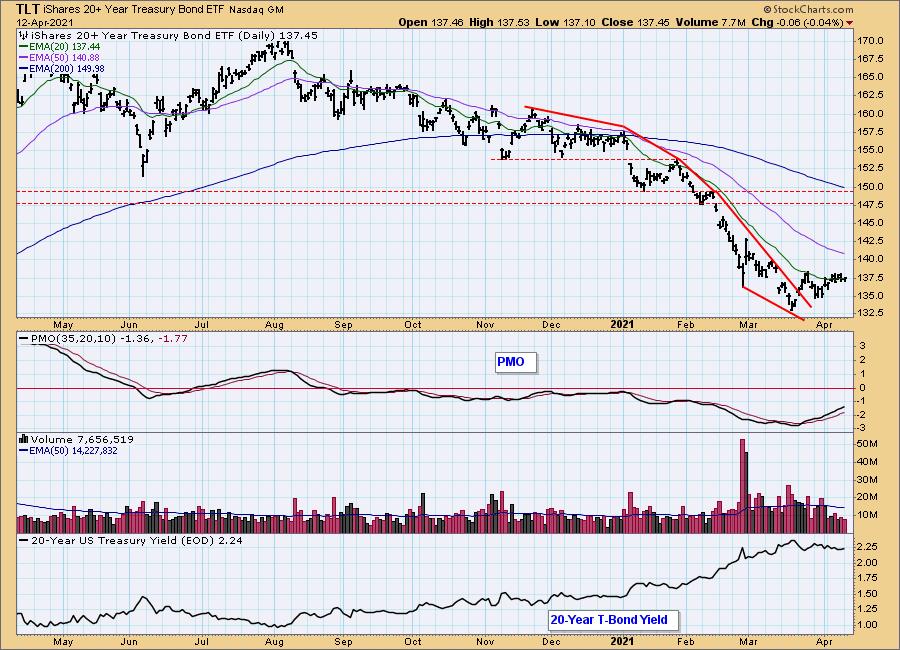Click the blue PMO annotation box
The width and height of the screenshot is (900, 650).
coord(516,362)
